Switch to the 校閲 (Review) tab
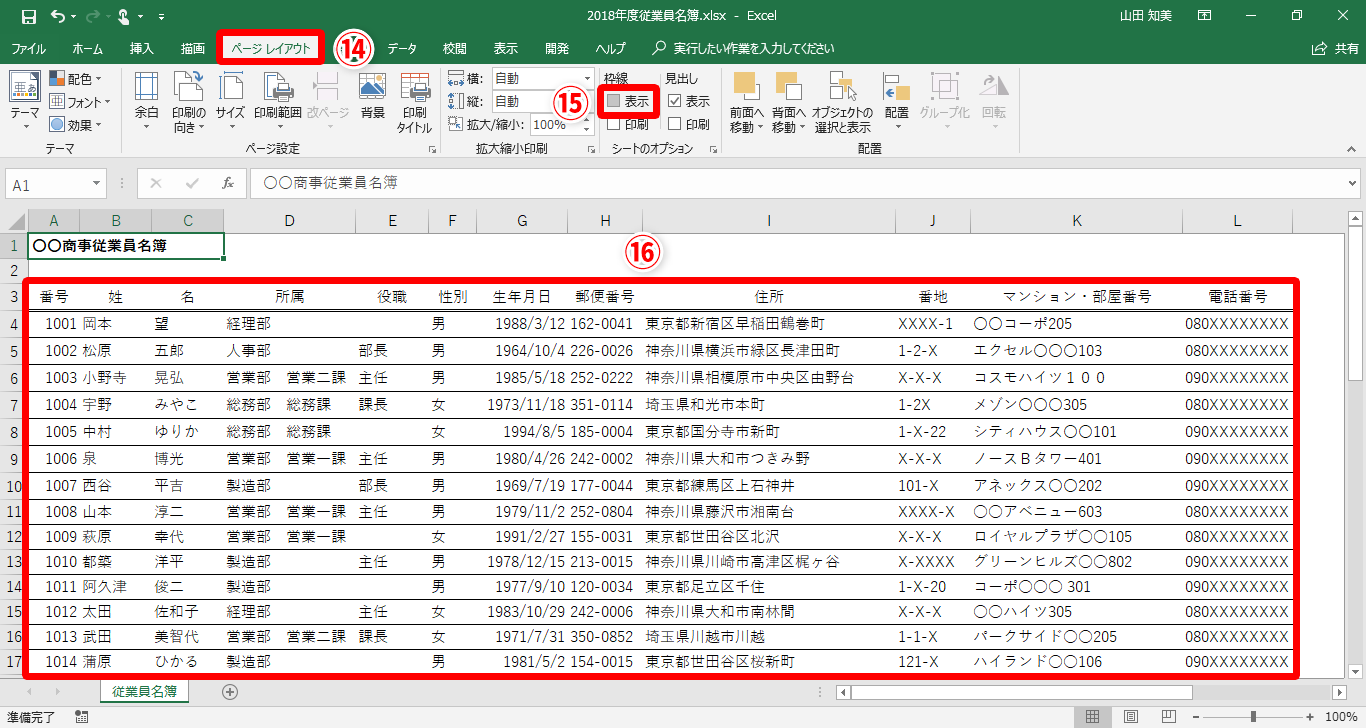Image resolution: width=1366 pixels, height=728 pixels. tap(455, 48)
